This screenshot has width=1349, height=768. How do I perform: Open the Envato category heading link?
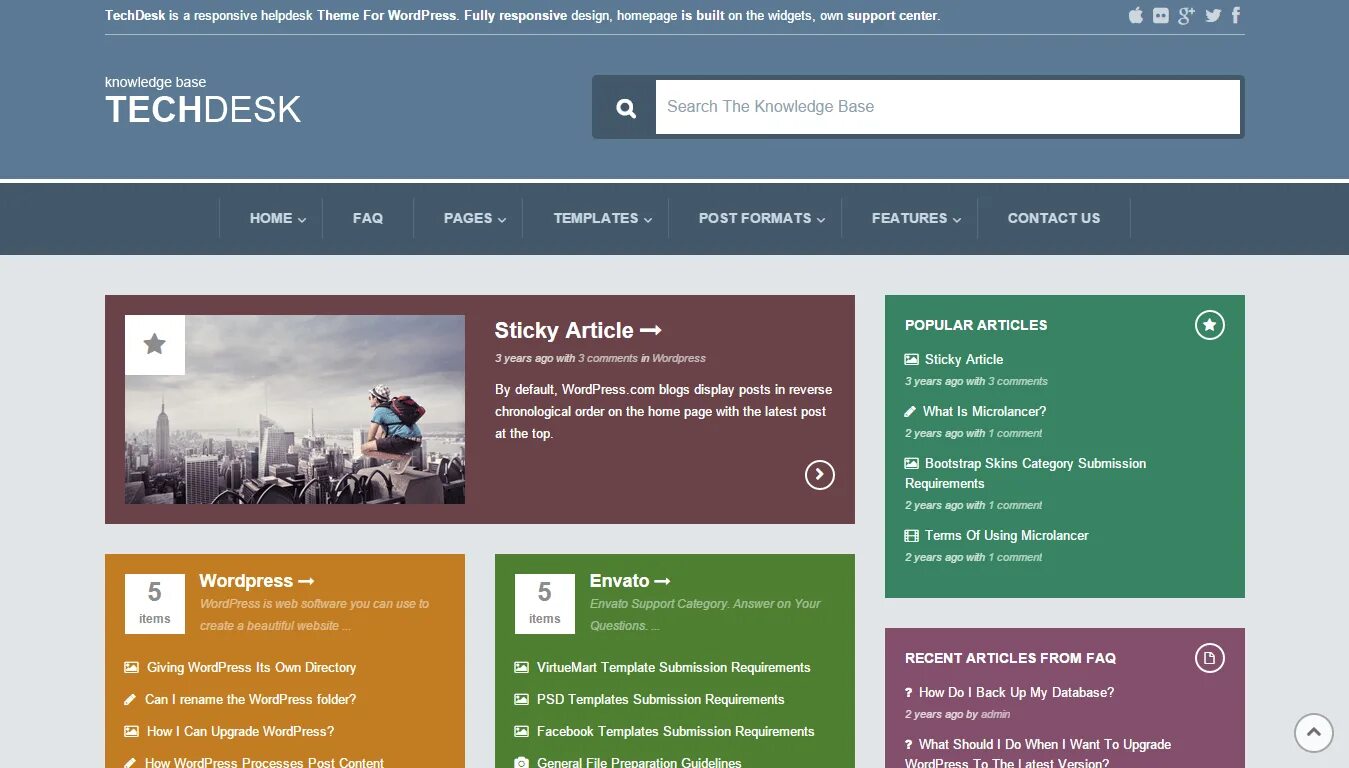click(x=619, y=581)
